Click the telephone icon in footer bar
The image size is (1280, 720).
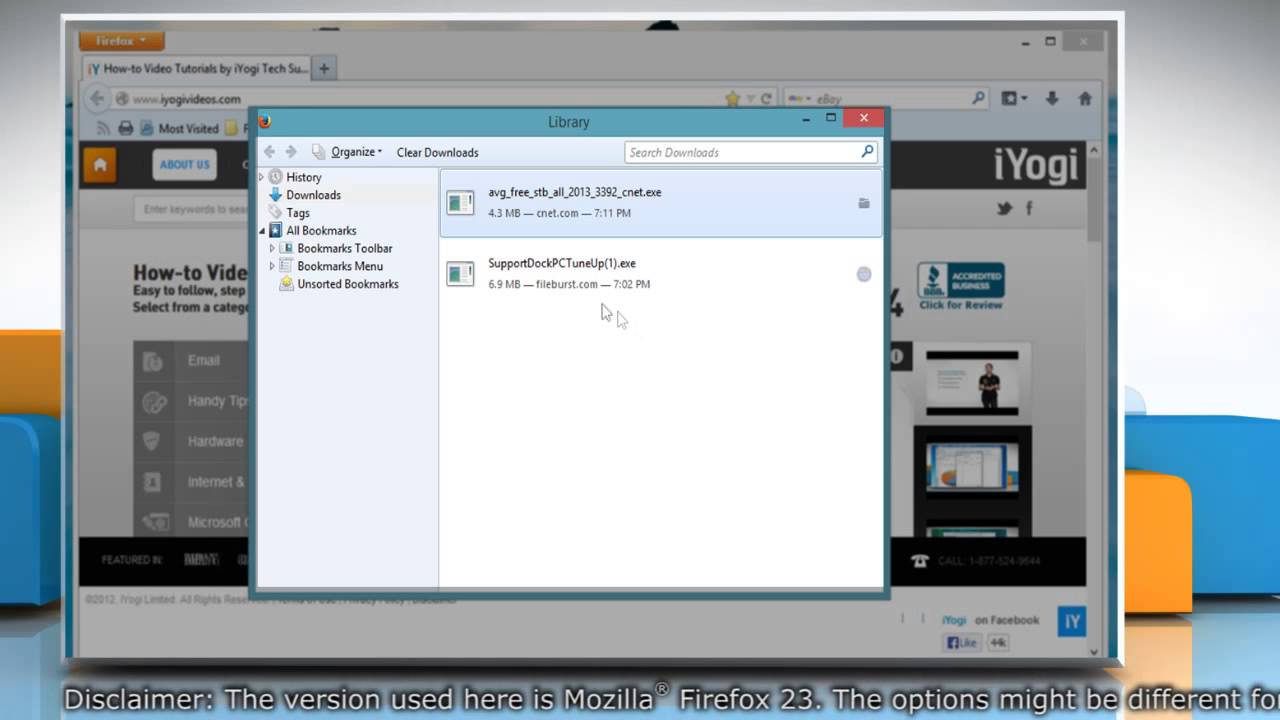(920, 561)
